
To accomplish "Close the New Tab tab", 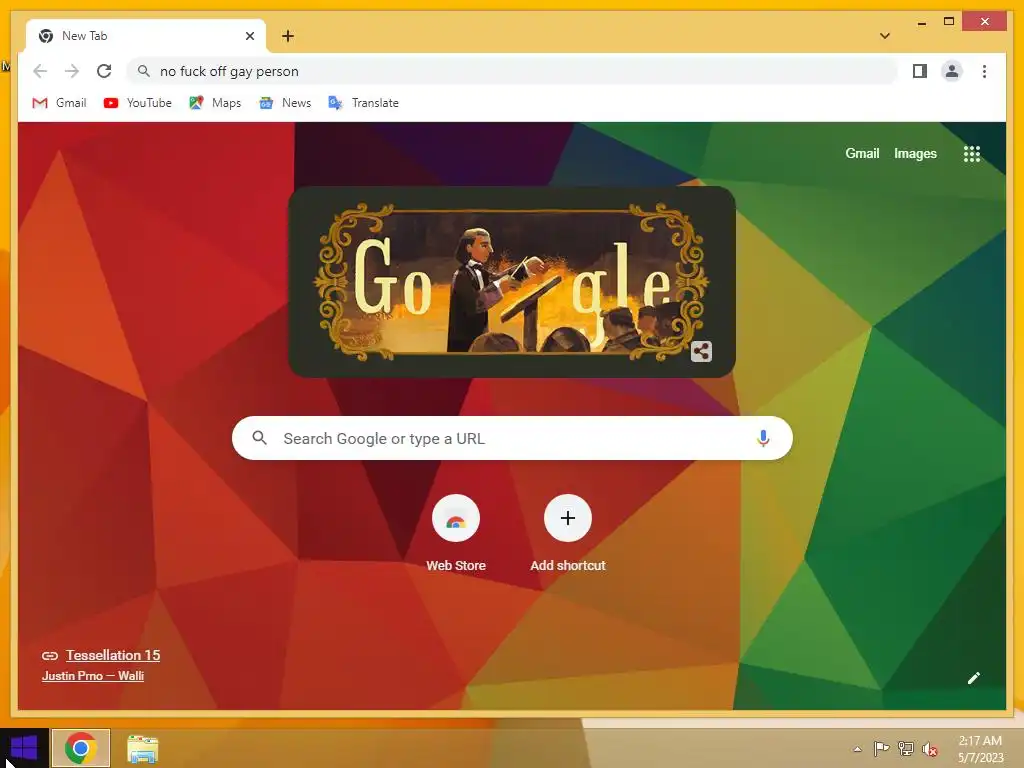I will tap(249, 36).
